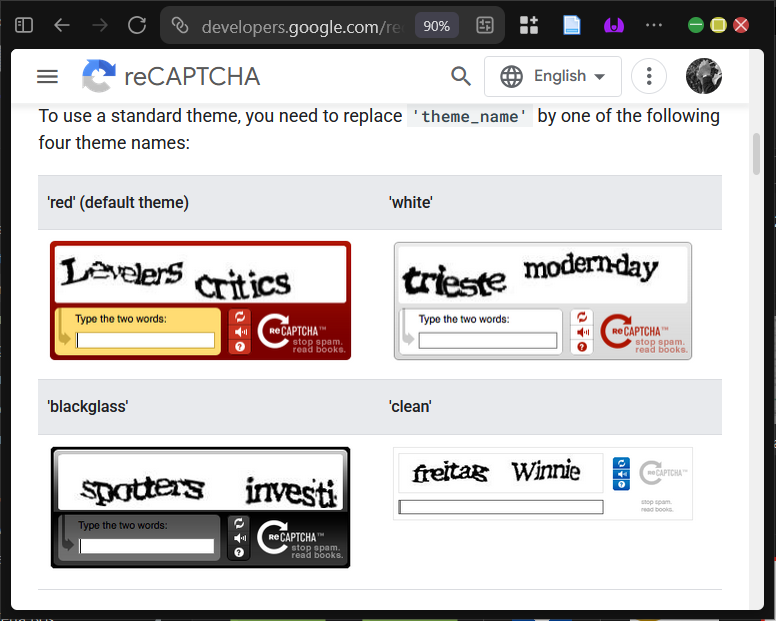The image size is (776, 621).
Task: Open site info link icon in address bar
Action: [180, 25]
